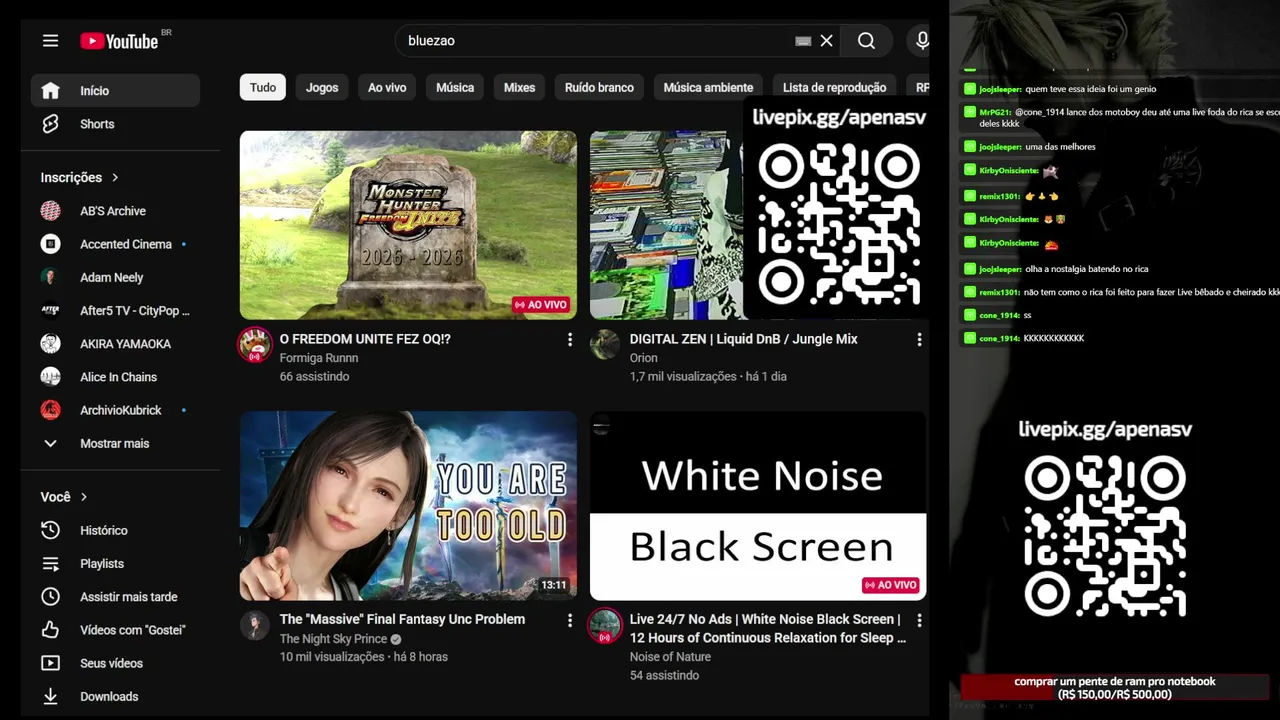Open Downloads in the sidebar
This screenshot has width=1280, height=720.
(x=115, y=697)
